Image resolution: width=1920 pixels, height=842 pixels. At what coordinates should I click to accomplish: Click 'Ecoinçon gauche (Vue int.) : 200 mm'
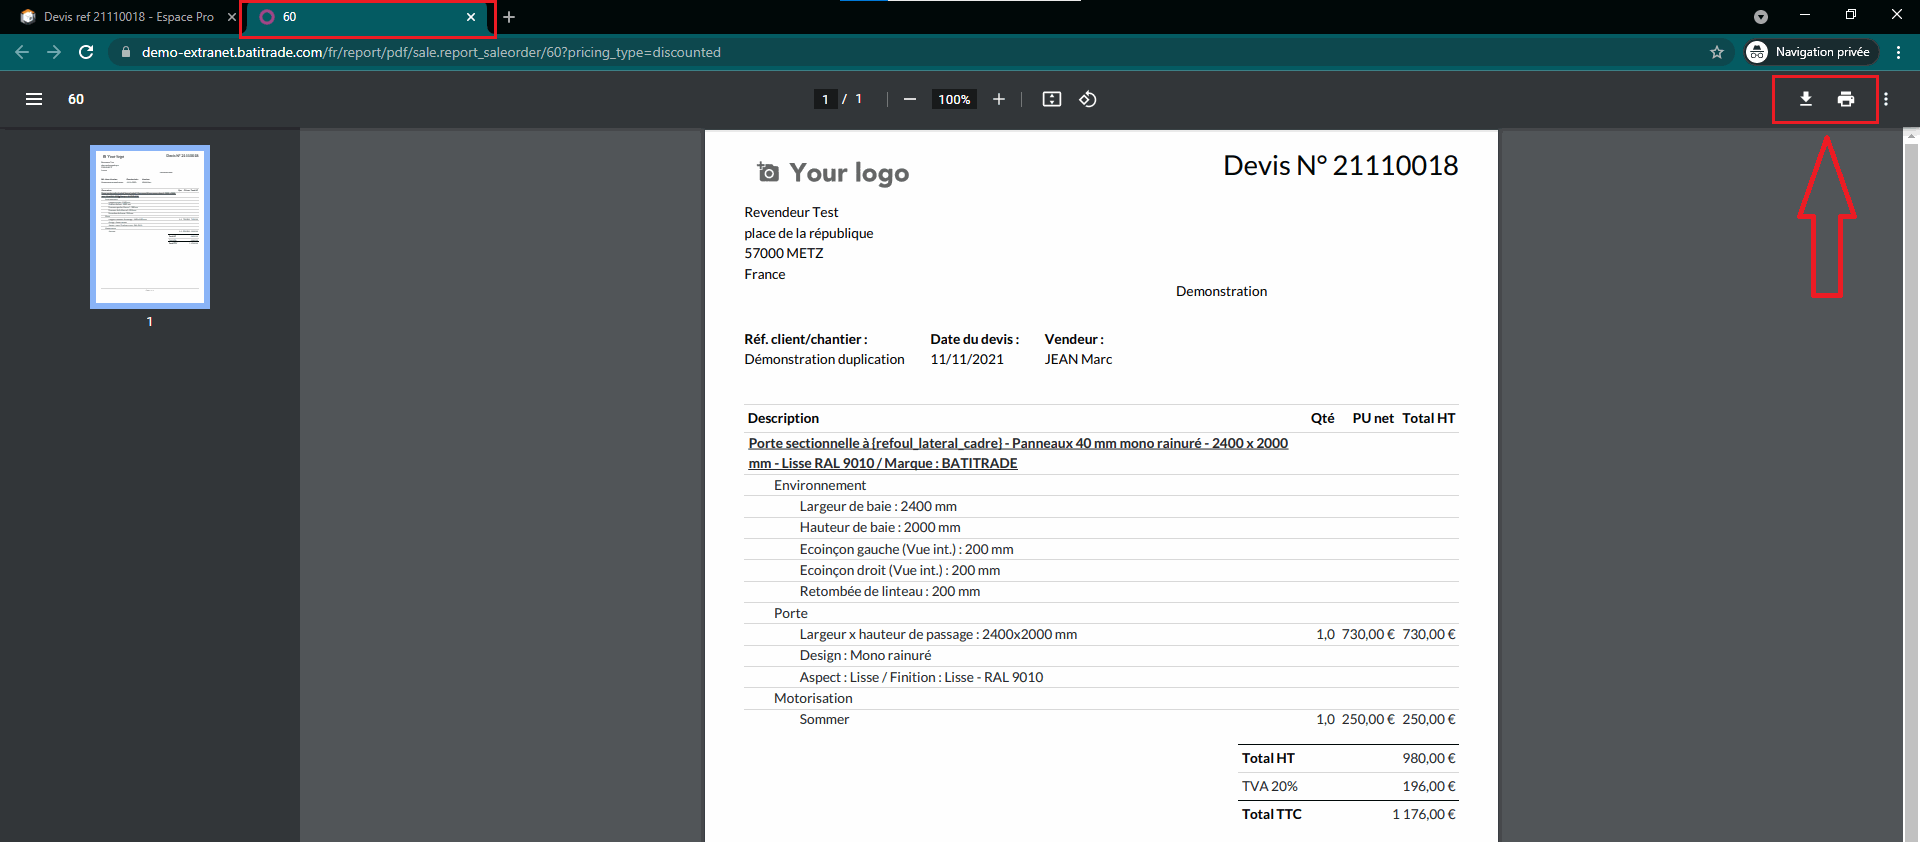click(x=906, y=549)
